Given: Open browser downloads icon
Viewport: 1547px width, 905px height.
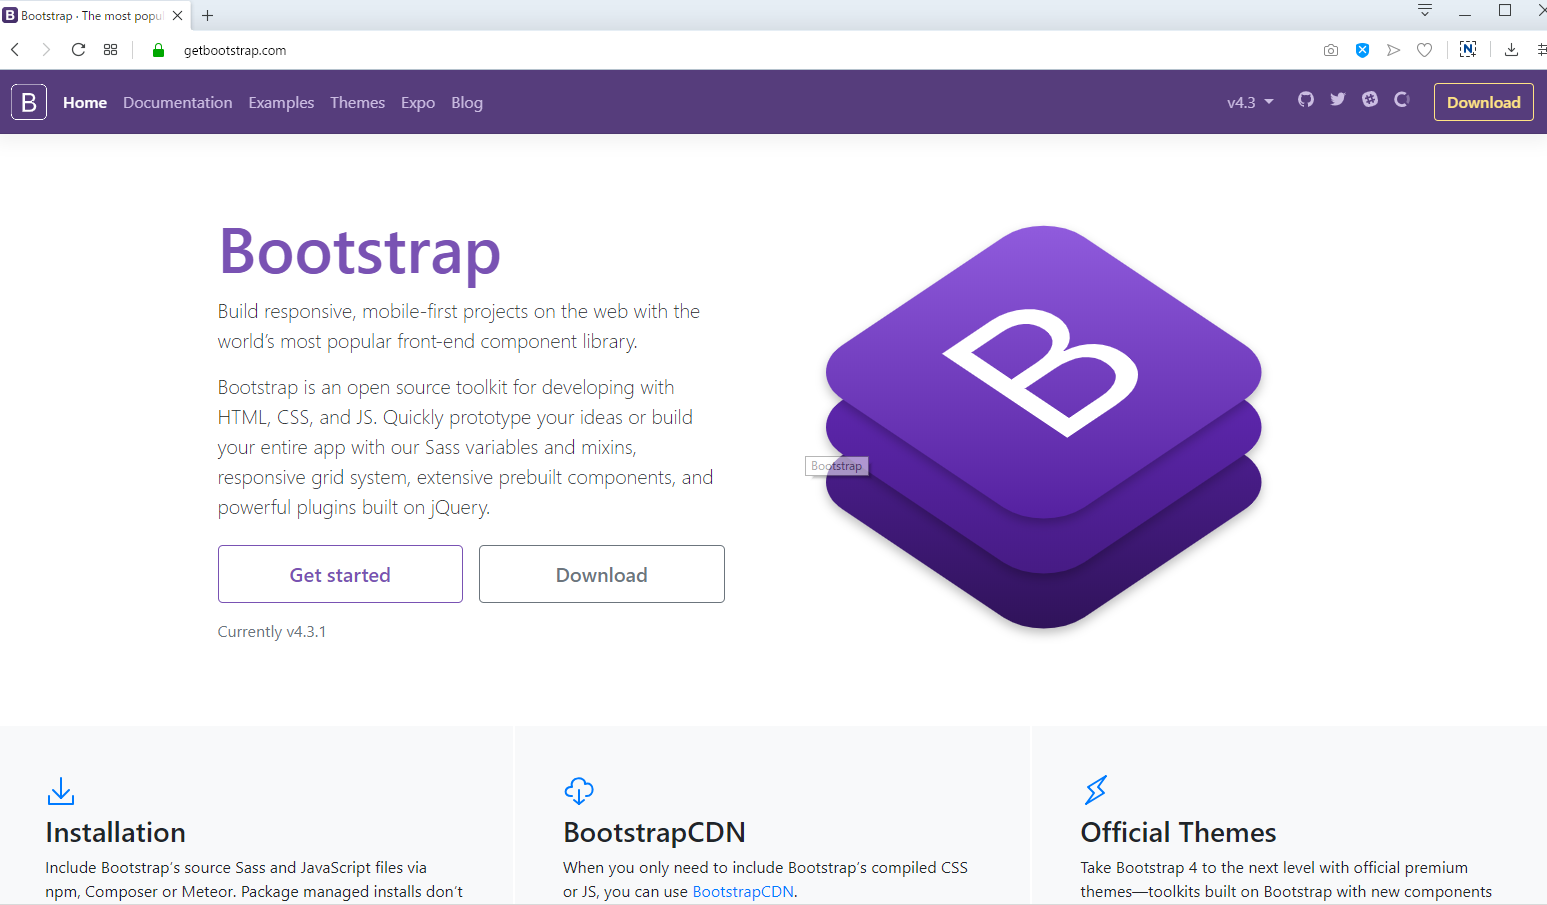Looking at the screenshot, I should tap(1511, 50).
